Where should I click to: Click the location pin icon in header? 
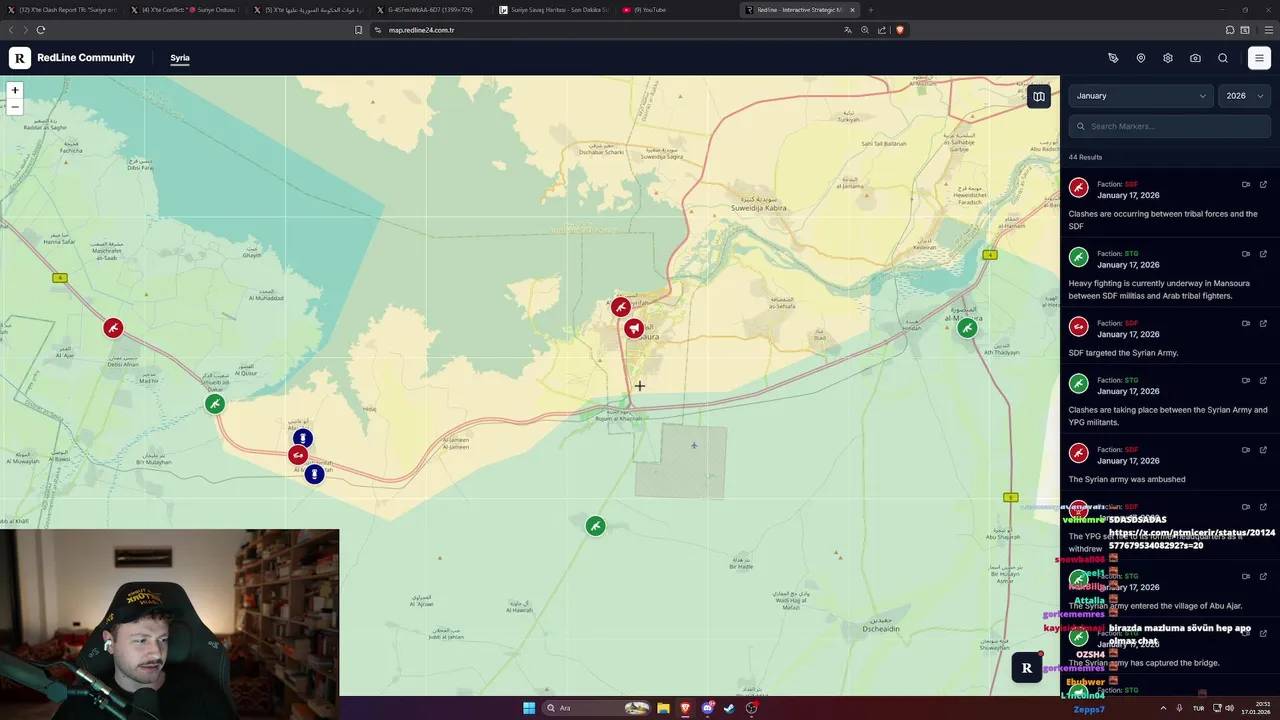1141,58
